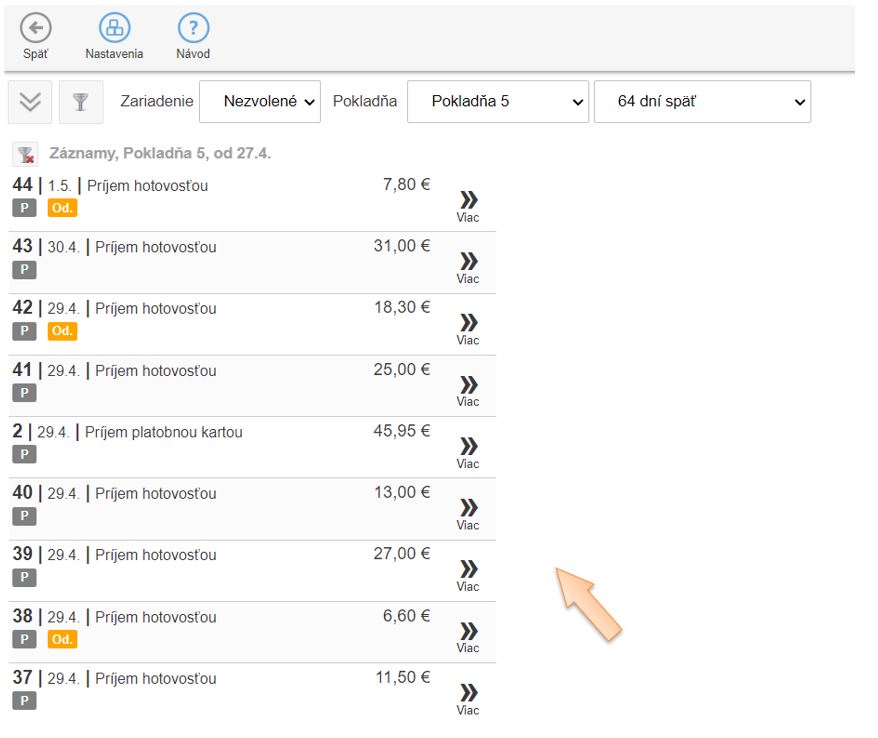Click the grey P badge on record 40
Viewport: 878px width, 738px height.
coord(24,516)
